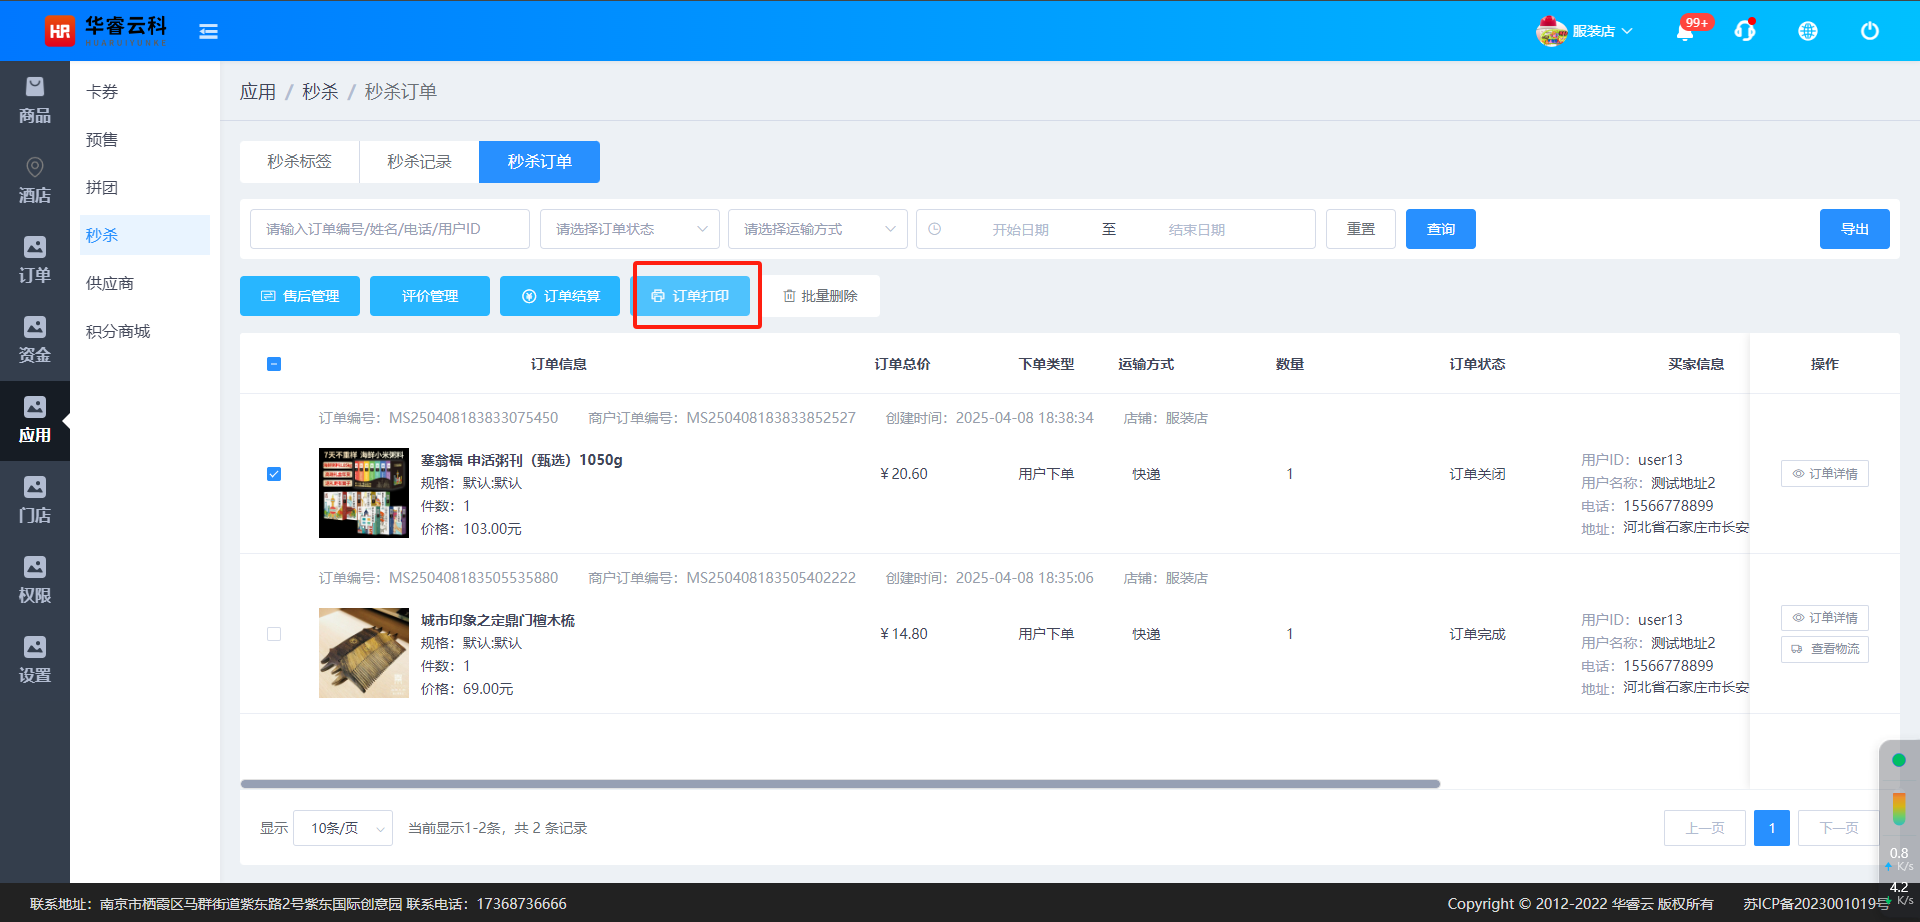Image resolution: width=1920 pixels, height=922 pixels.
Task: Uncheck the 塞翁福 order checkbox
Action: click(x=274, y=474)
